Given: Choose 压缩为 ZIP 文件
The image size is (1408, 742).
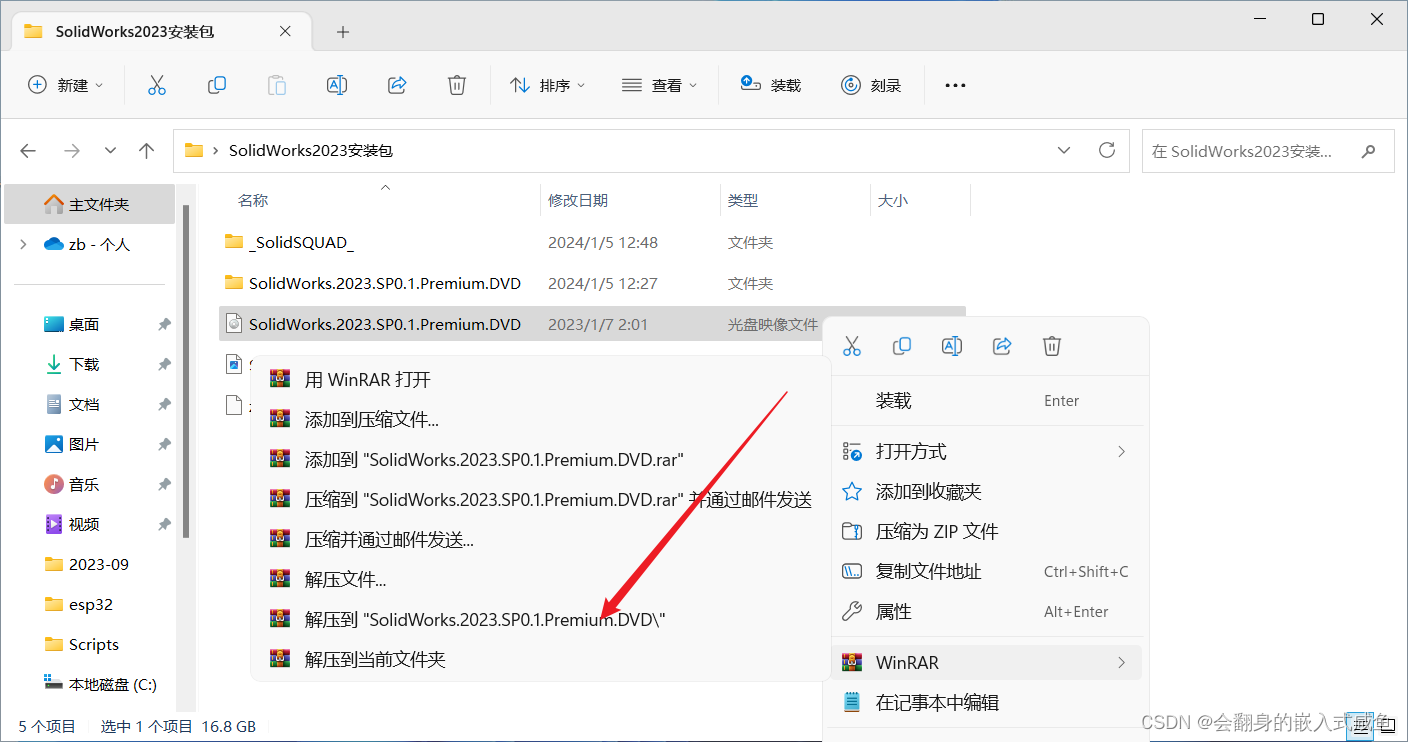Looking at the screenshot, I should pyautogui.click(x=987, y=532).
